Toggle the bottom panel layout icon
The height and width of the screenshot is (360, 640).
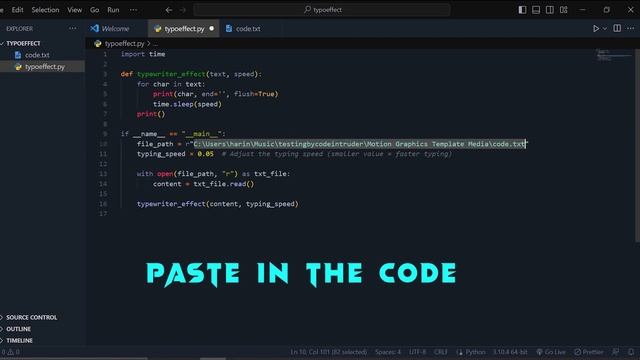[x=536, y=10]
